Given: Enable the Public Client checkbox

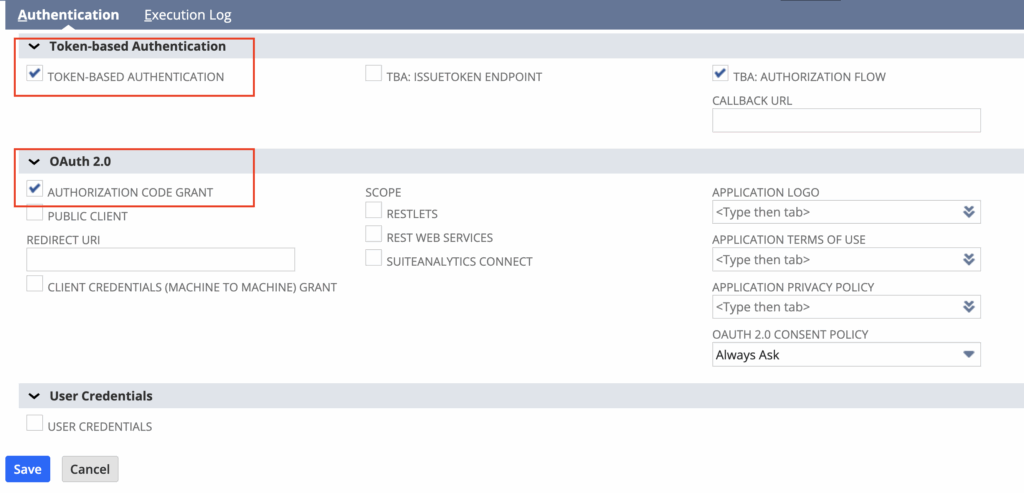Looking at the screenshot, I should [x=35, y=212].
